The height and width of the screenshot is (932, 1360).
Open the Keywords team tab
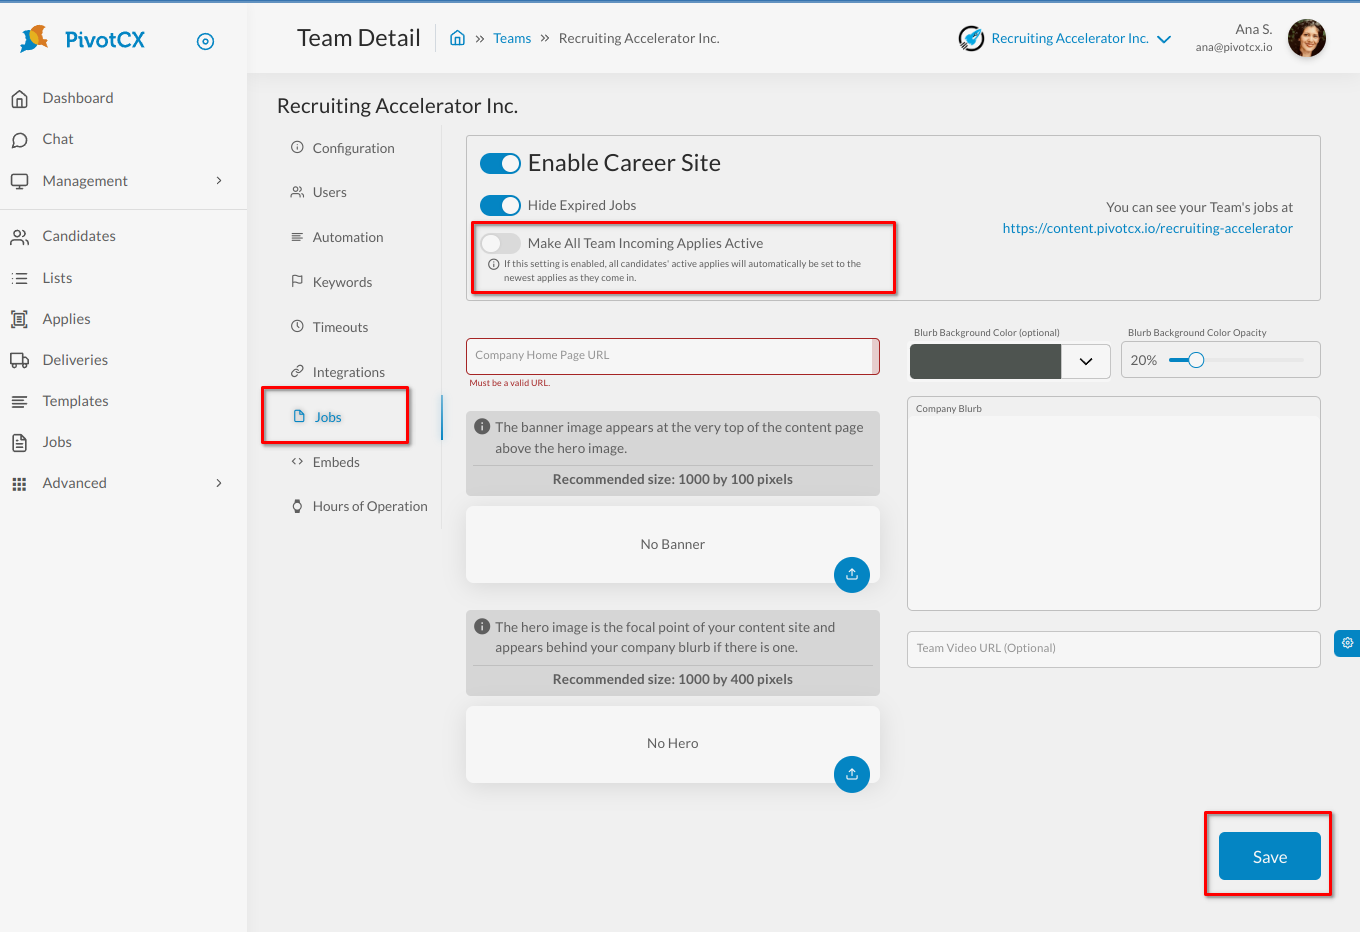(342, 282)
